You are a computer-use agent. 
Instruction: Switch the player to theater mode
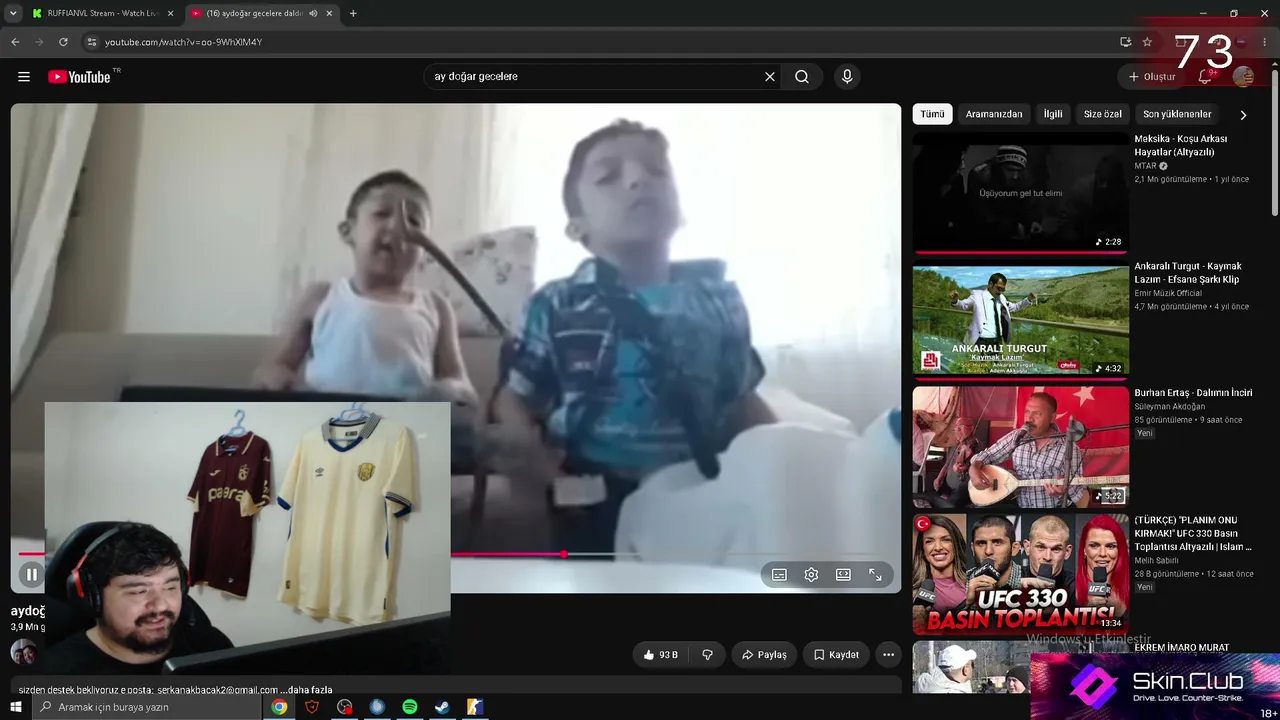pos(843,575)
